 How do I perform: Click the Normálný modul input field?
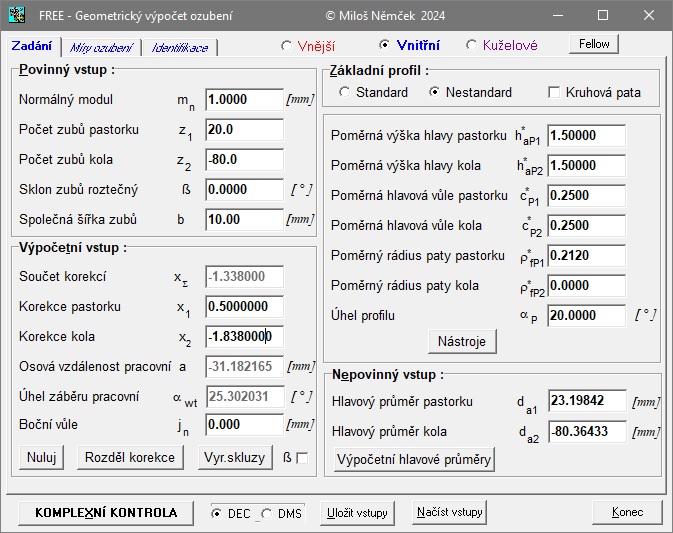(244, 100)
